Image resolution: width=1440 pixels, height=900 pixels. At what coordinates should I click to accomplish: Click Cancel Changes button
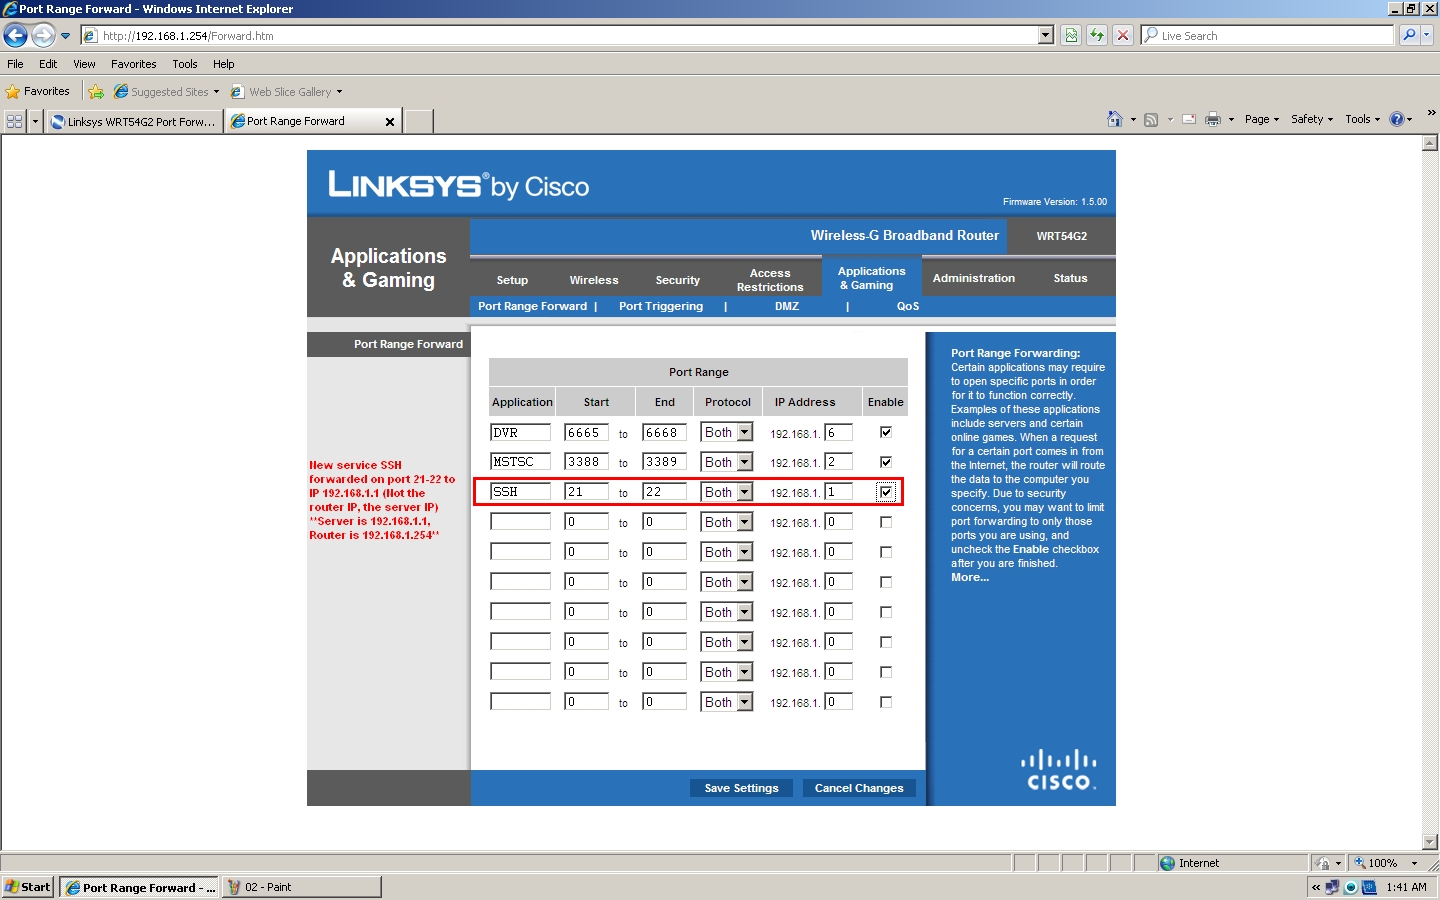pos(859,788)
